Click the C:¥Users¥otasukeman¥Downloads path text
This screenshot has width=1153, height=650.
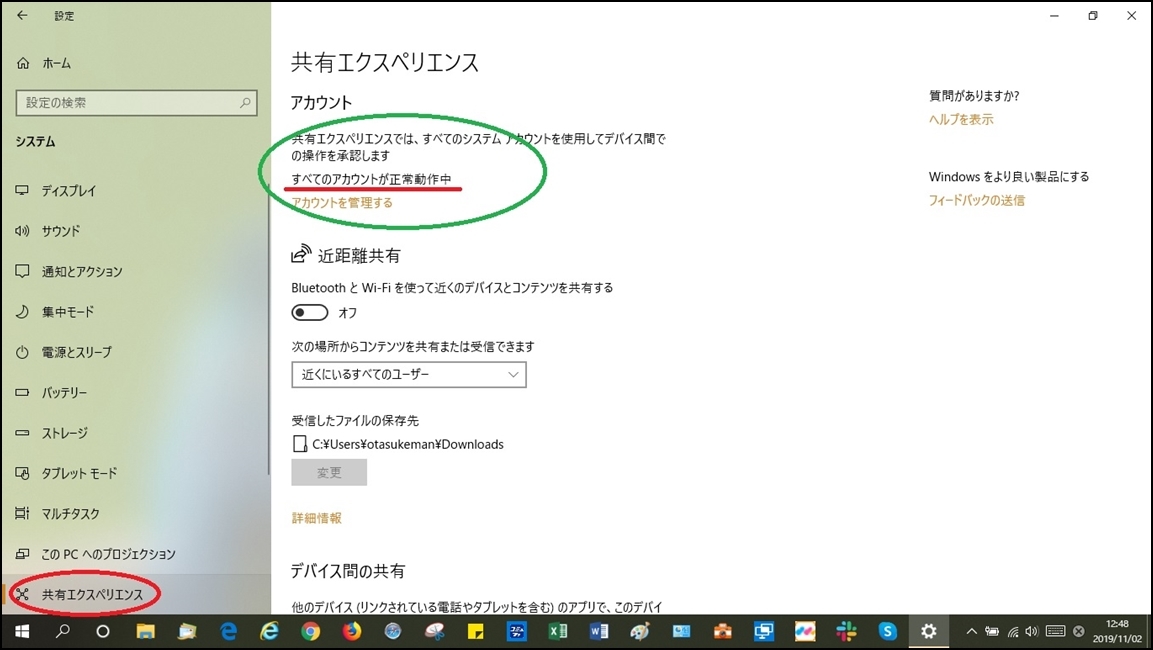pos(408,444)
